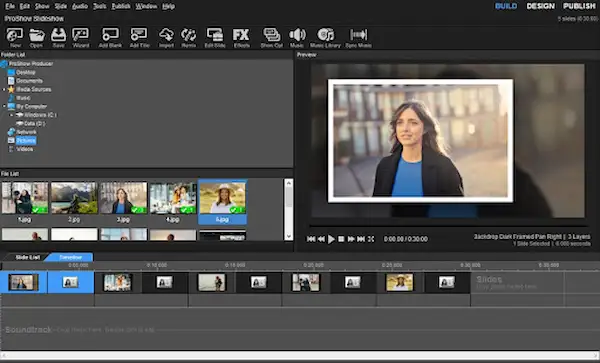
Task: Insert a slide with Add Blank
Action: pos(110,38)
